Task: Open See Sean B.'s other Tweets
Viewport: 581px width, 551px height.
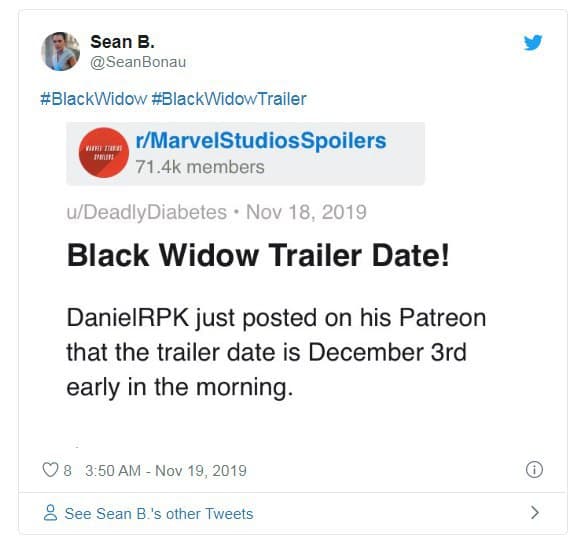Action: pos(159,514)
